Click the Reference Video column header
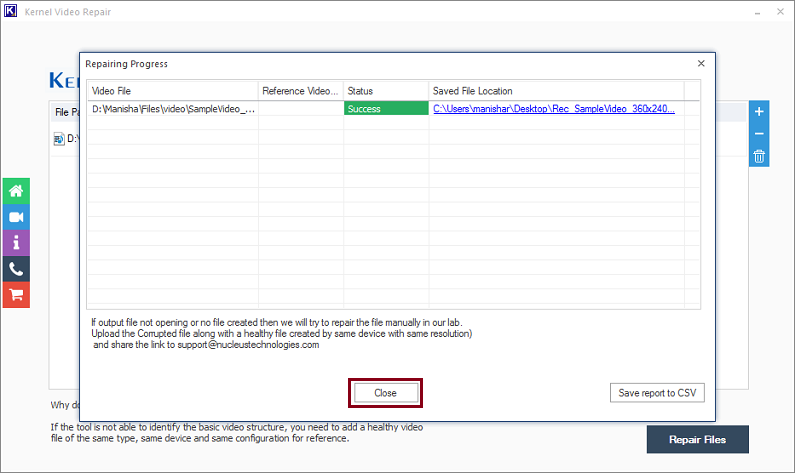The height and width of the screenshot is (473, 795). point(300,91)
